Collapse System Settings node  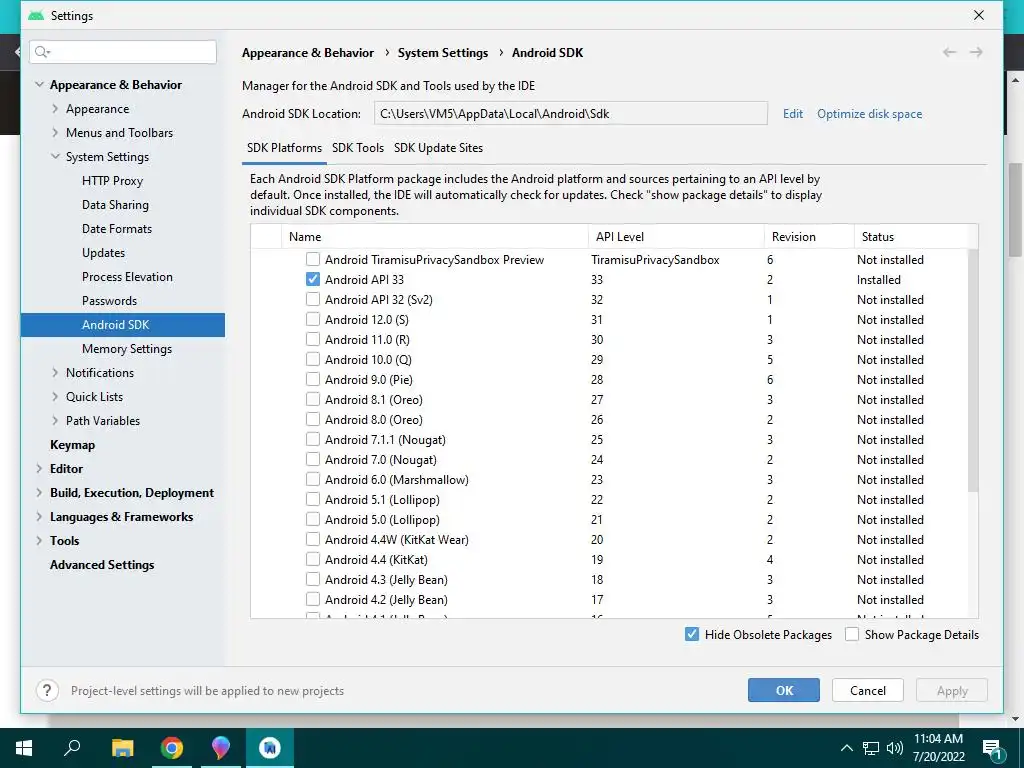coord(56,157)
